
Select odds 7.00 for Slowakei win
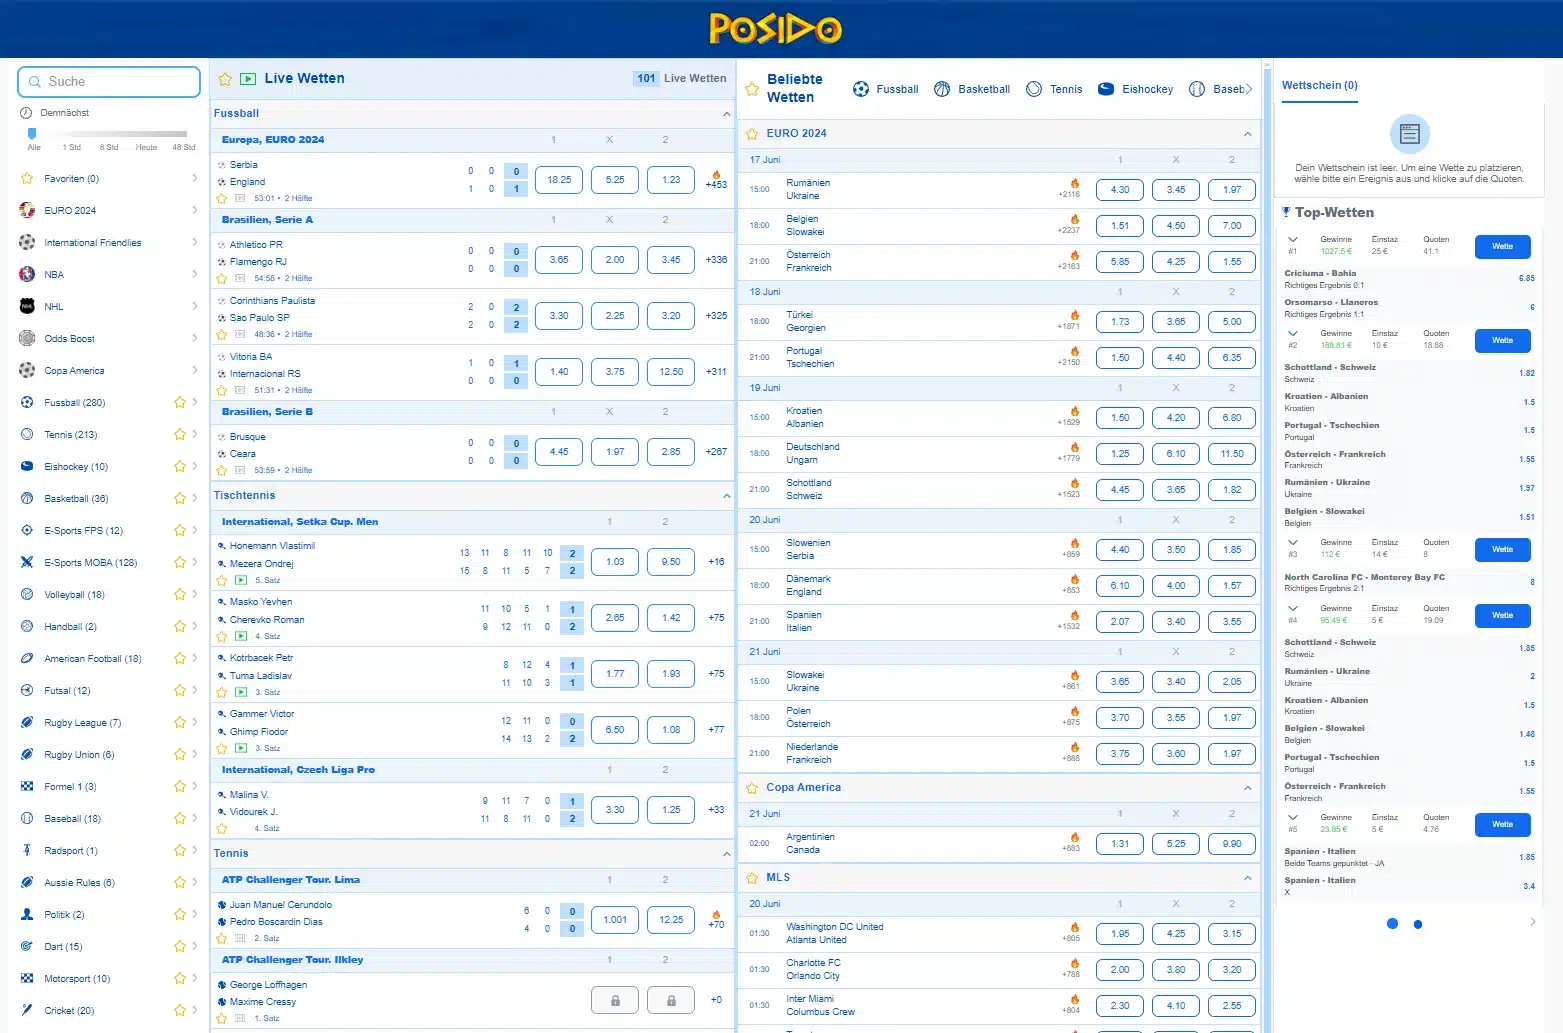(1232, 226)
